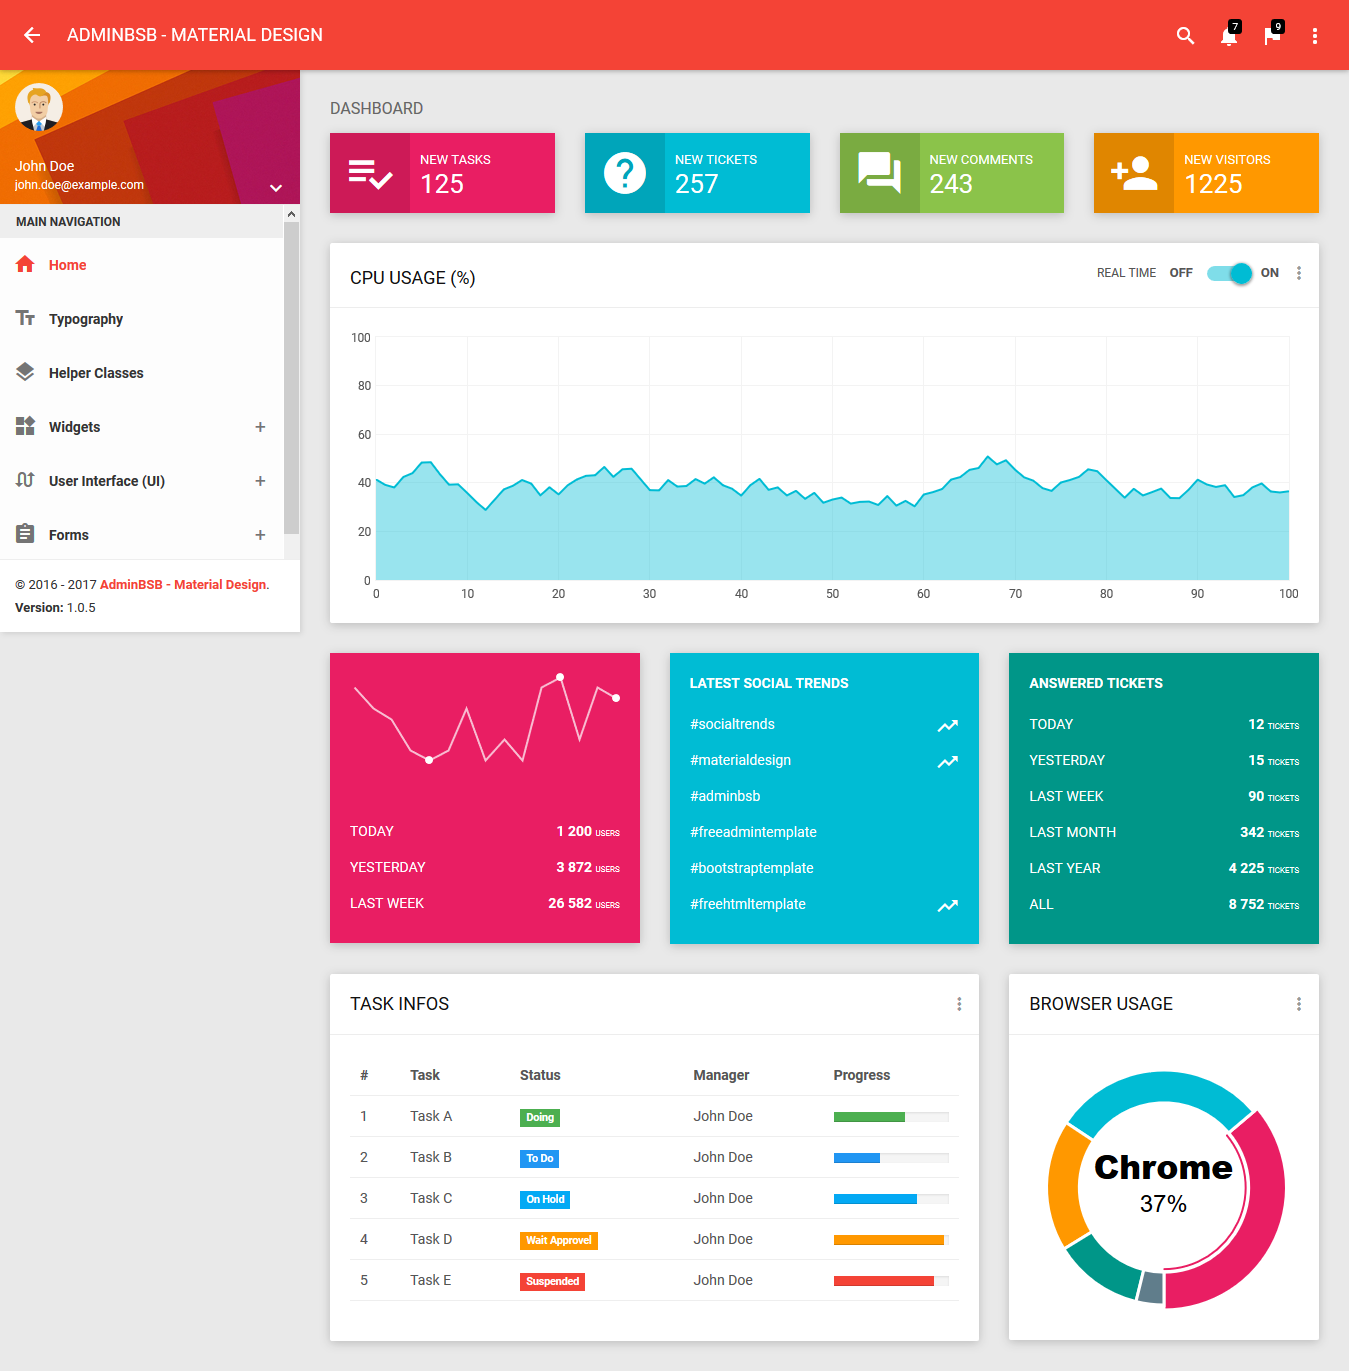Click the New Comments chat icon
The width and height of the screenshot is (1349, 1371).
click(878, 172)
